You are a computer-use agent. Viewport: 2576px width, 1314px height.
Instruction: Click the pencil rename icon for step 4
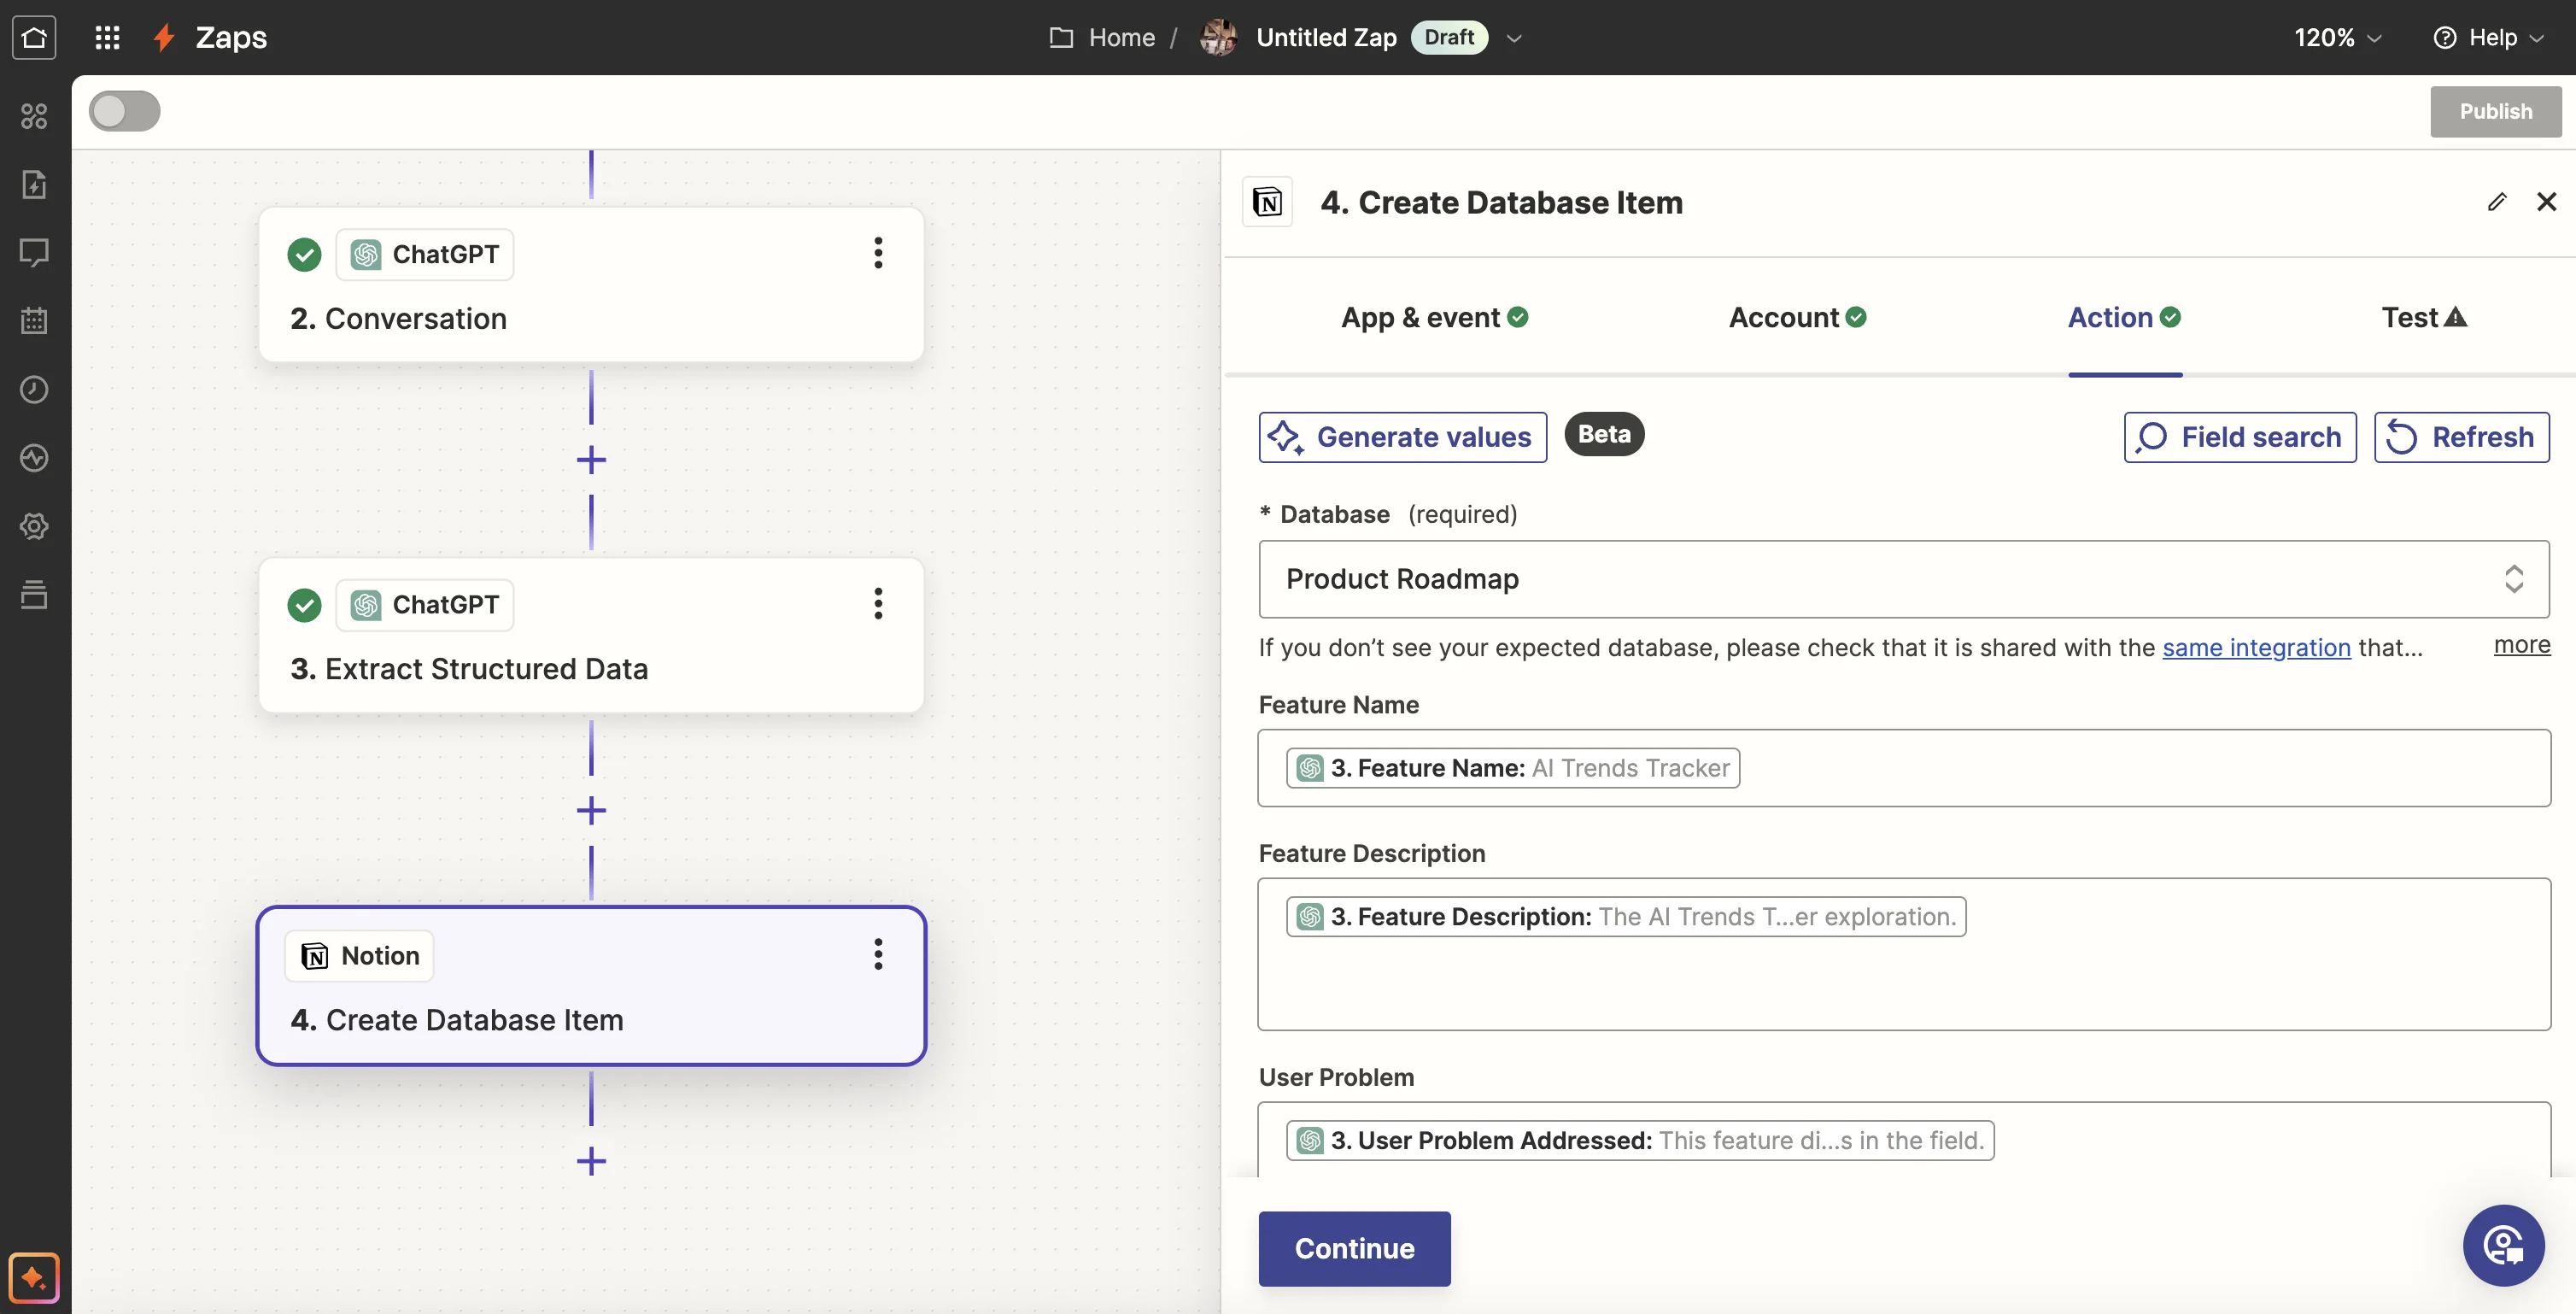[x=2496, y=202]
